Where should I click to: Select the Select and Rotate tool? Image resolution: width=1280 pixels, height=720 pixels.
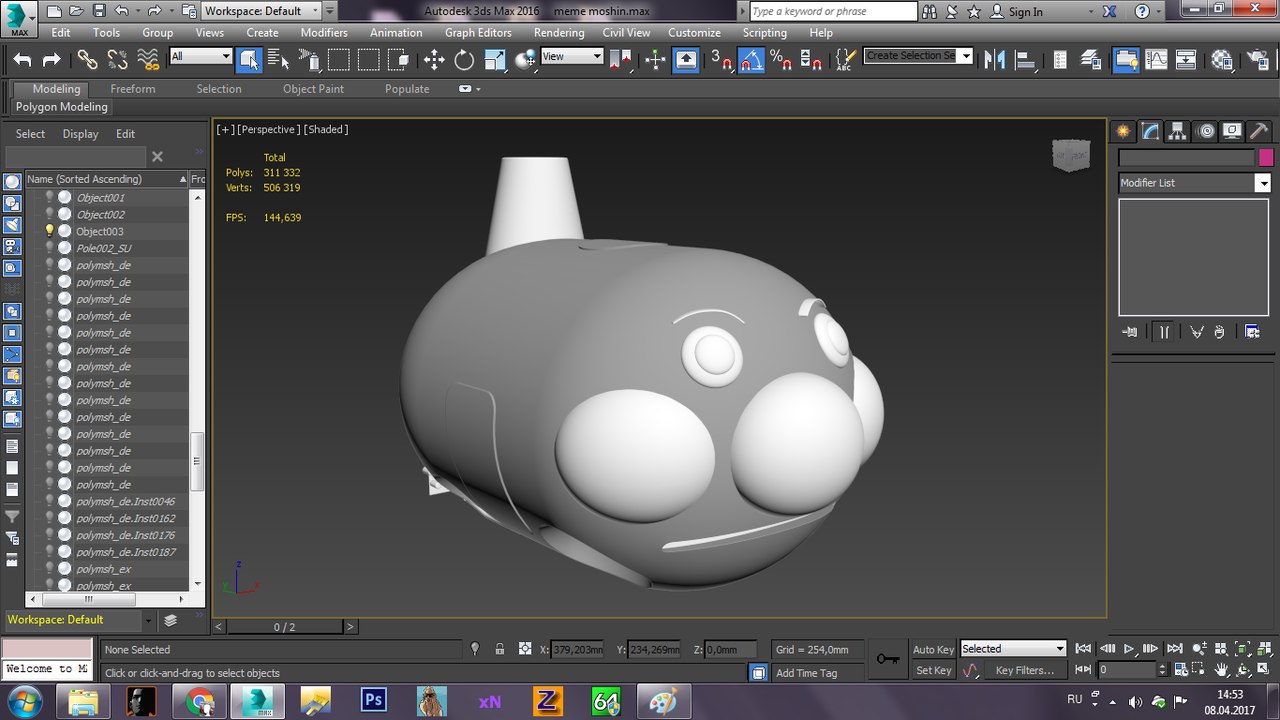click(x=464, y=60)
